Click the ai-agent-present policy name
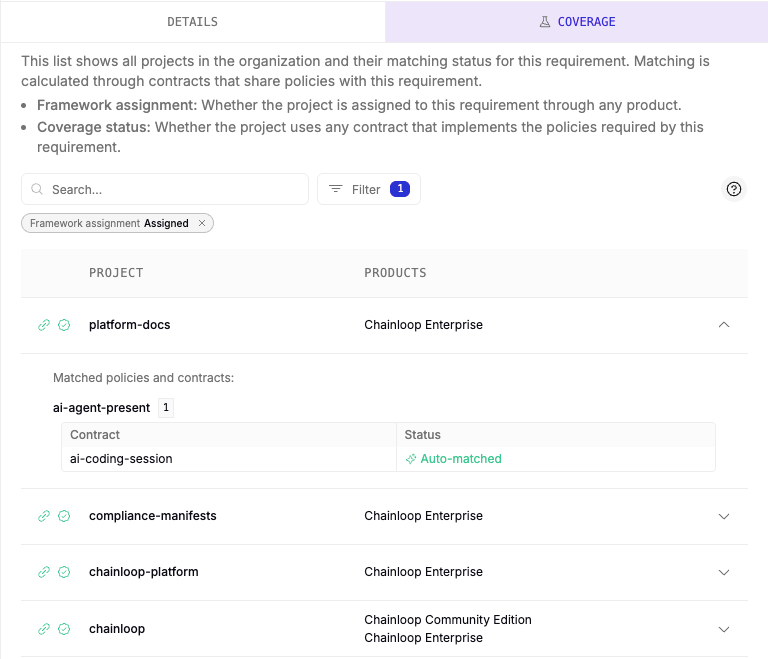Viewport: 768px width, 659px height. tap(101, 408)
